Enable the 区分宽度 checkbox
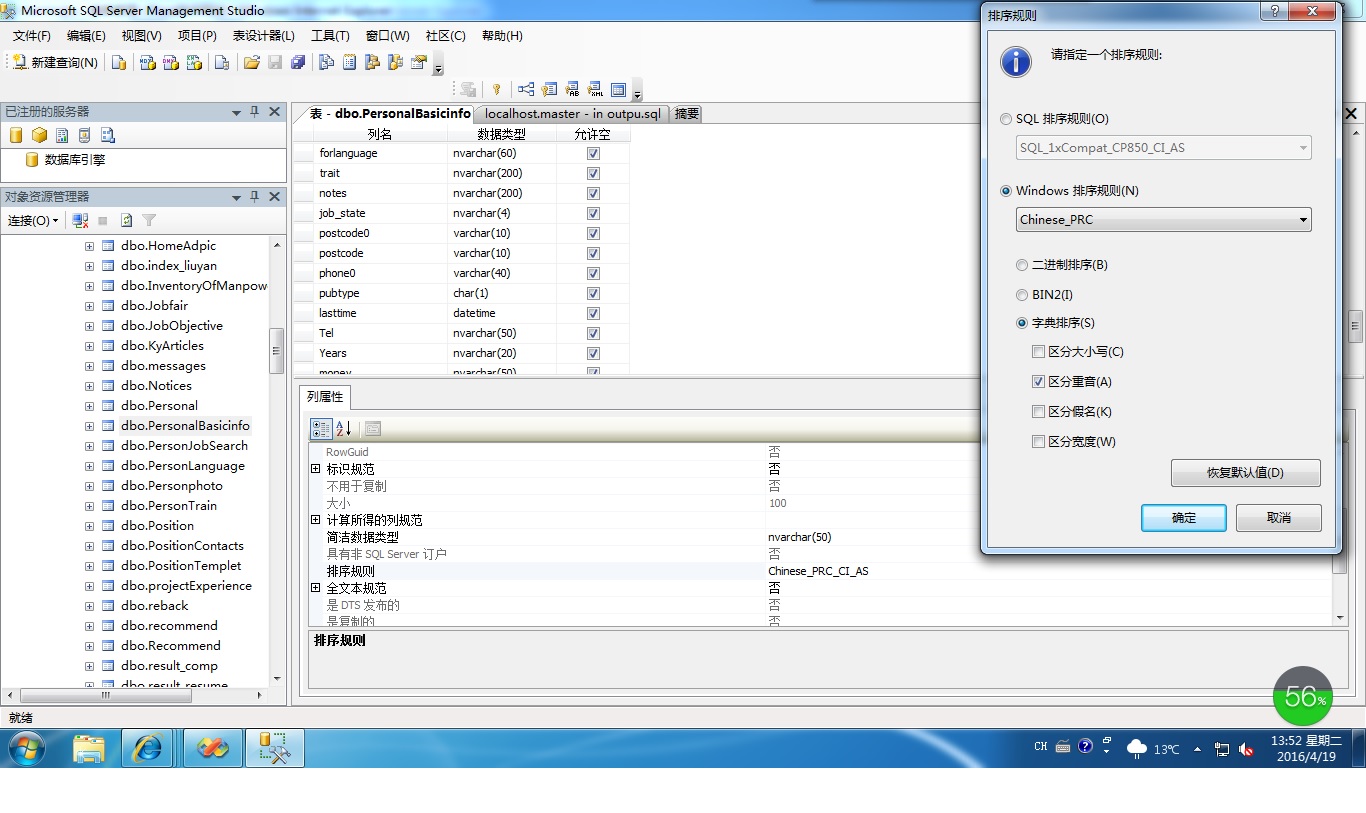This screenshot has height=813, width=1366. [1038, 442]
